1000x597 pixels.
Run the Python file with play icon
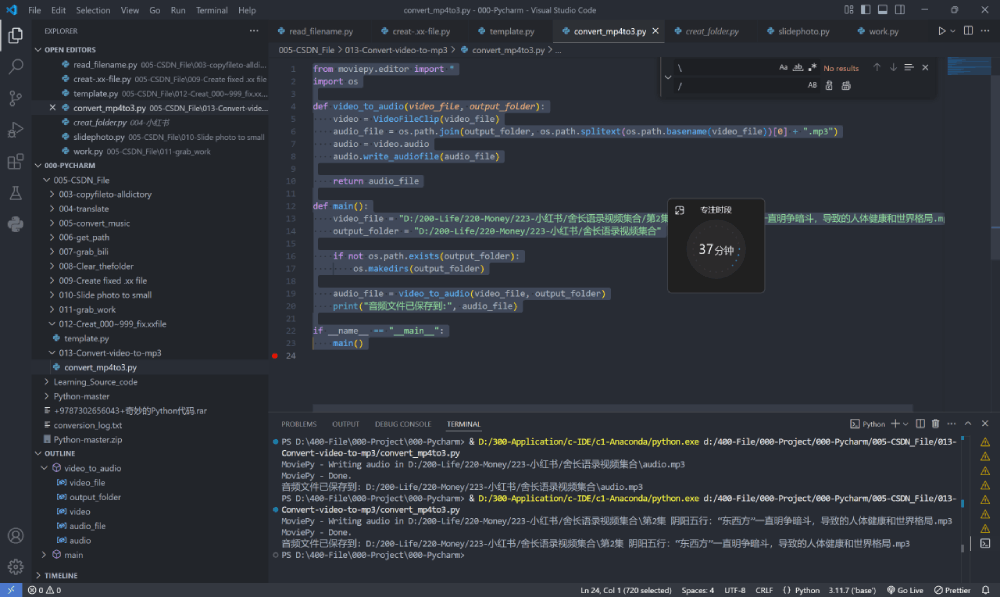[x=941, y=31]
